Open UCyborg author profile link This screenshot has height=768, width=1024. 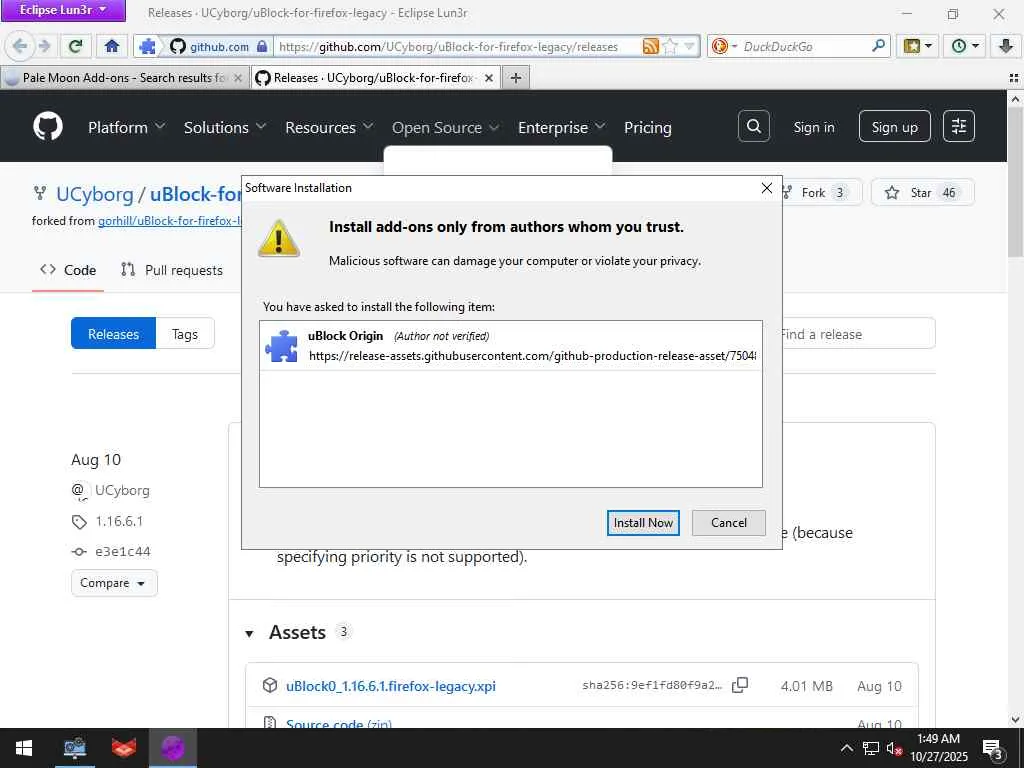(122, 490)
